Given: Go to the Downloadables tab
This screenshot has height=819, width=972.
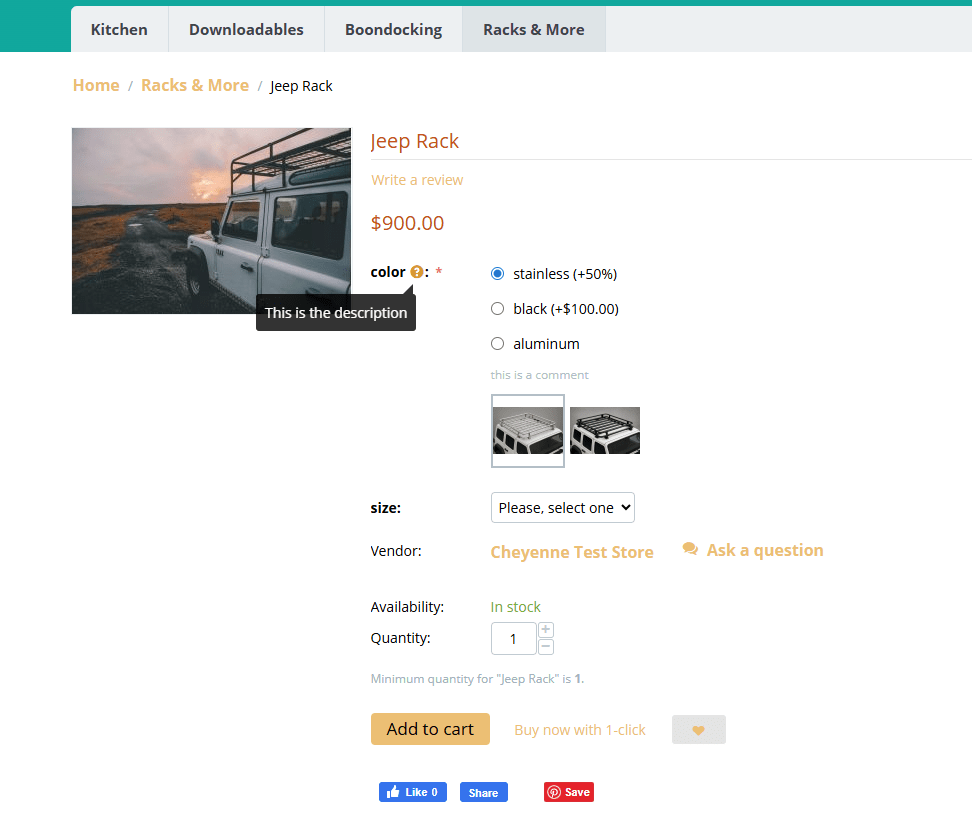Looking at the screenshot, I should click(x=246, y=29).
